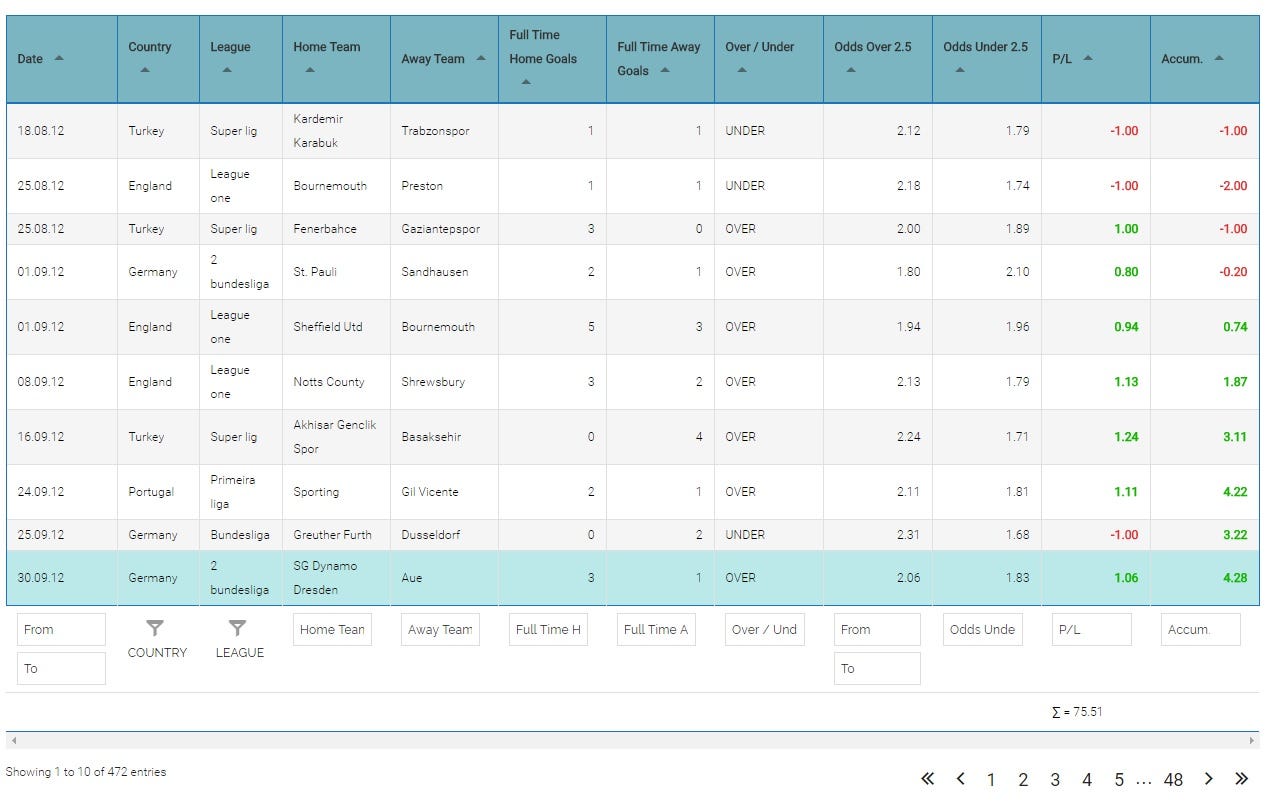Open page 2 of results
Image resolution: width=1268 pixels, height=811 pixels.
click(x=1023, y=780)
